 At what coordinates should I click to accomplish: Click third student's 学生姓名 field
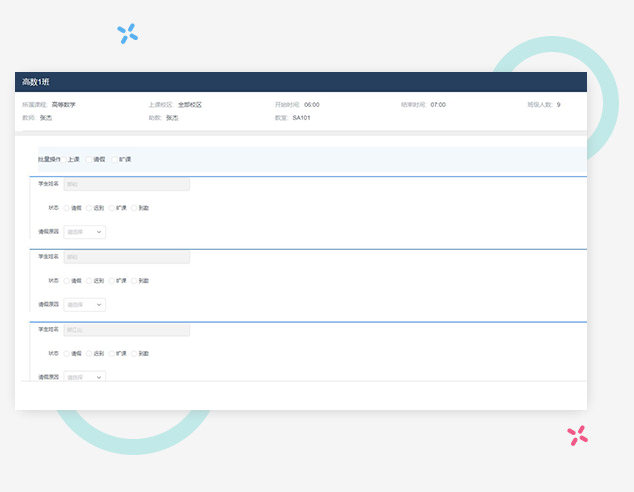127,330
